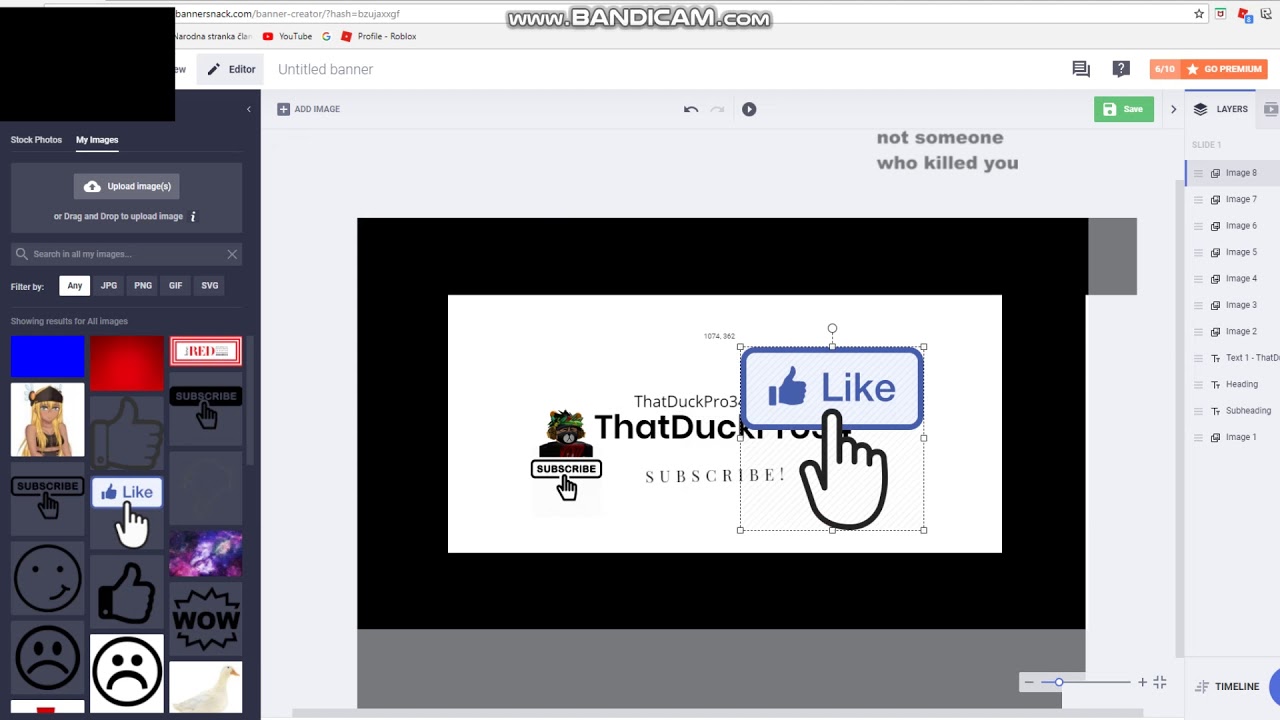Filter images by PNG

(143, 286)
